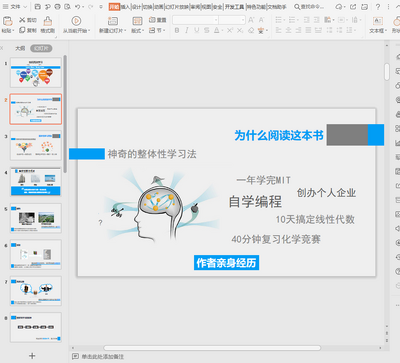
Task: Click the Clear Formatting eraser icon
Action: pyautogui.click(x=251, y=30)
